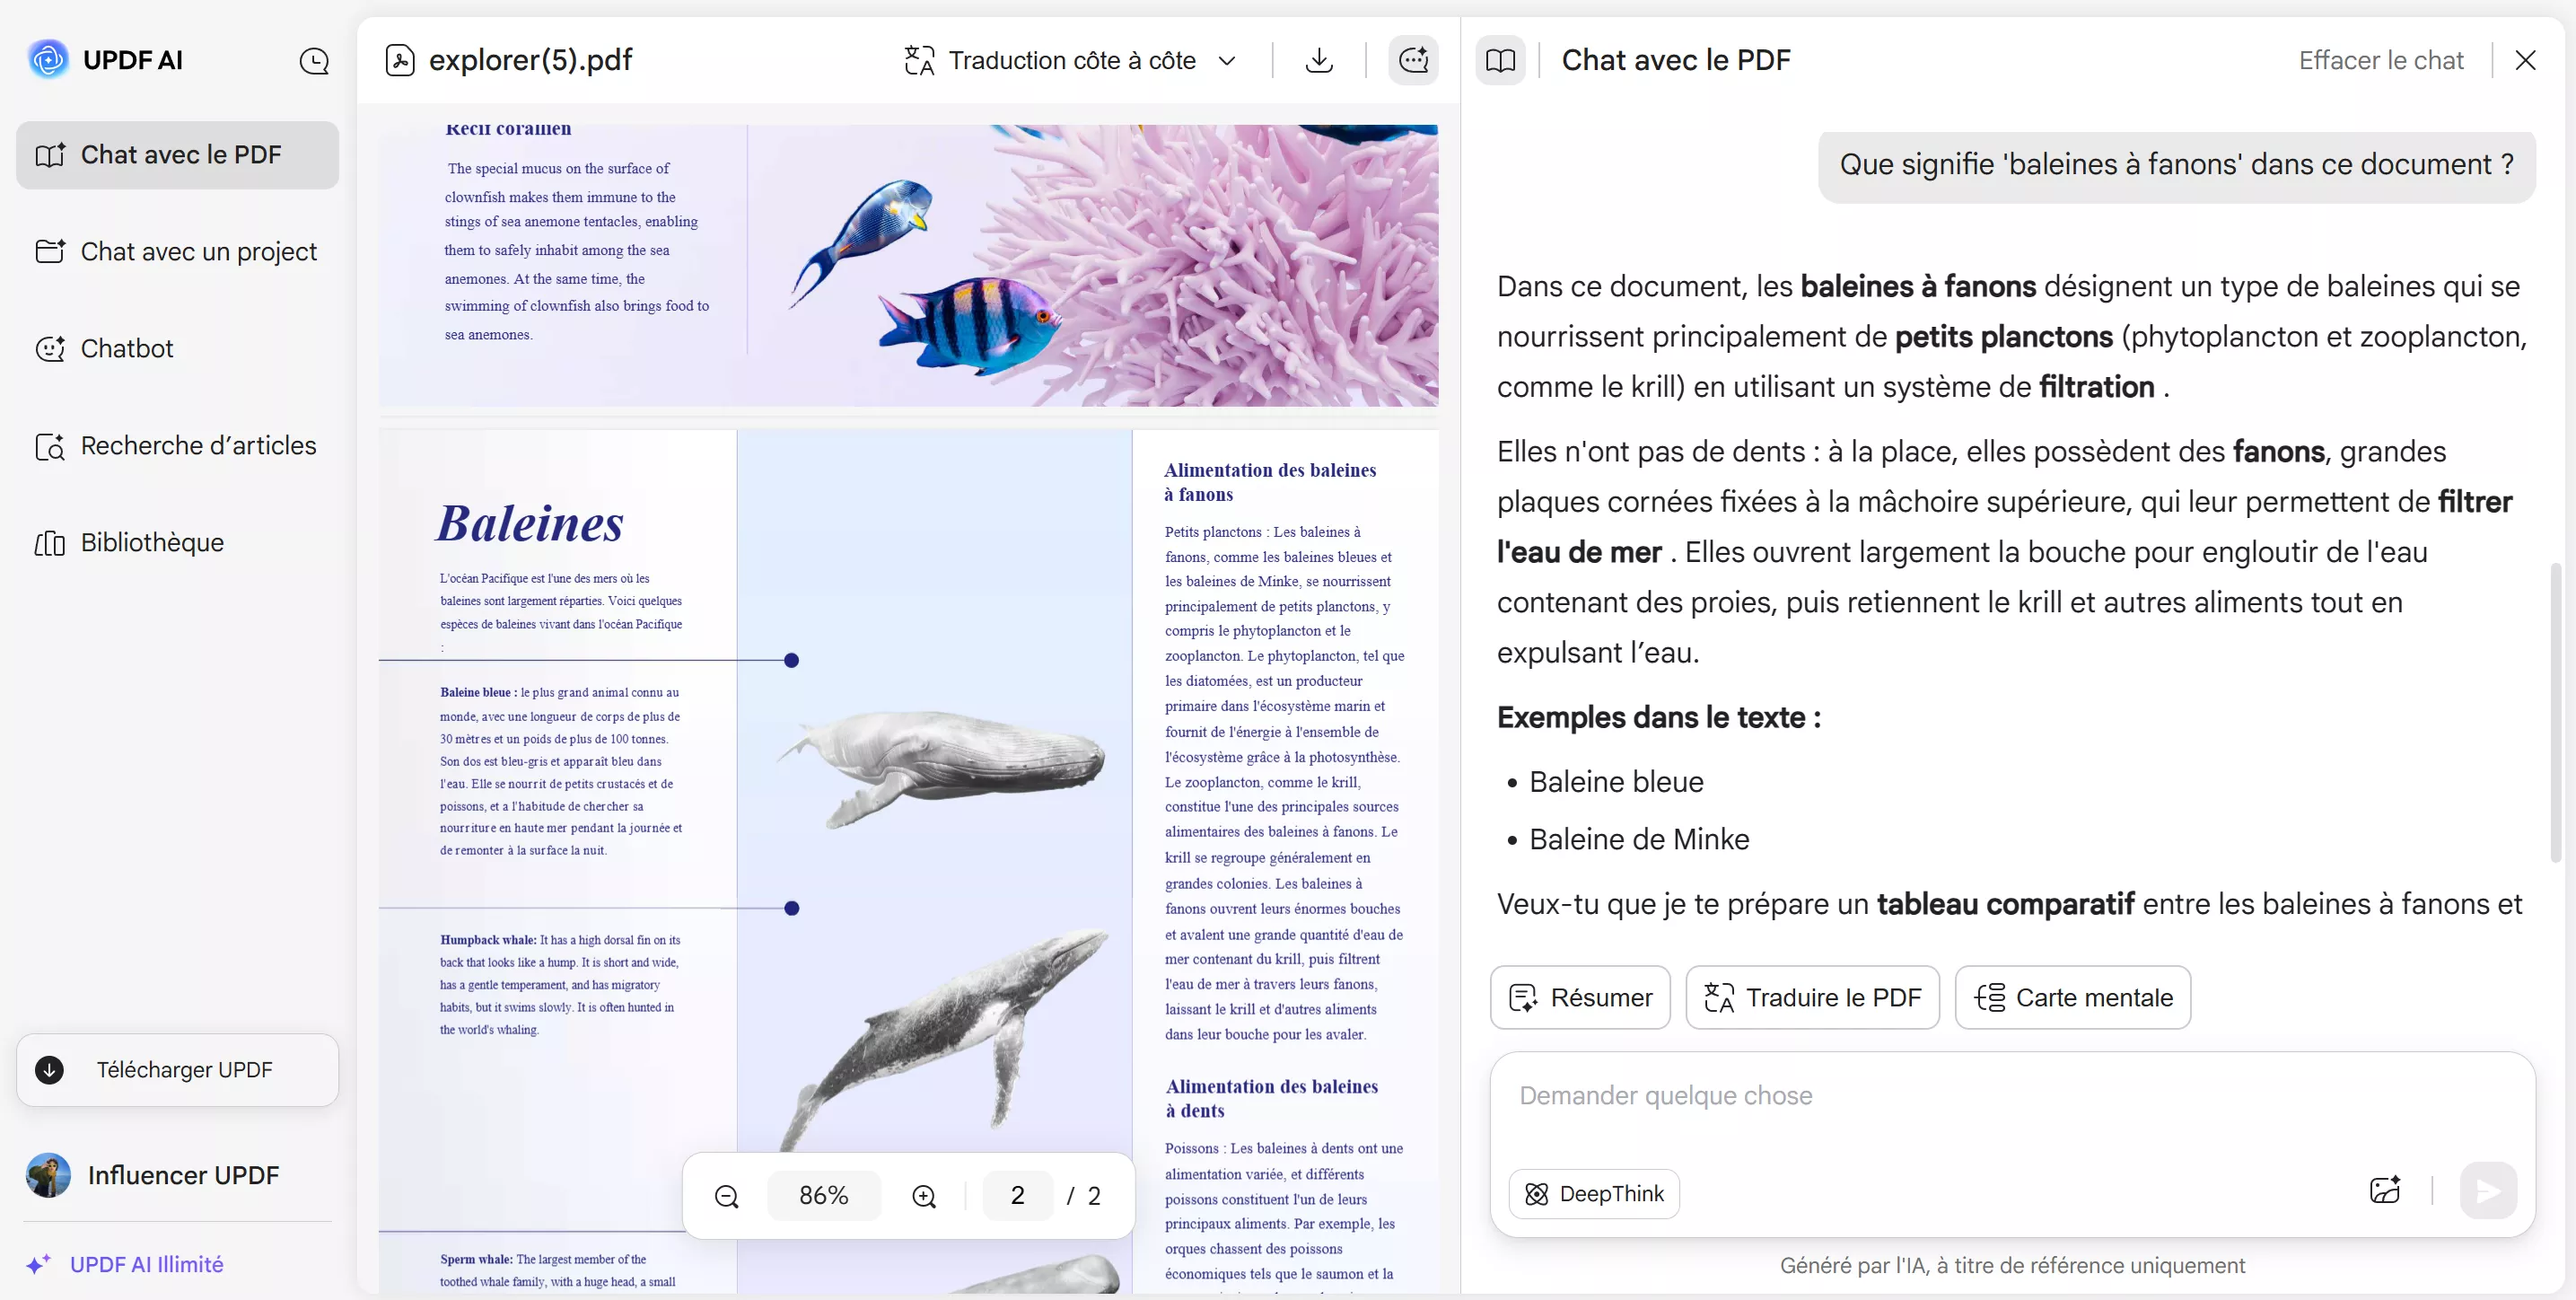Zoom out on the PDF page

click(726, 1195)
